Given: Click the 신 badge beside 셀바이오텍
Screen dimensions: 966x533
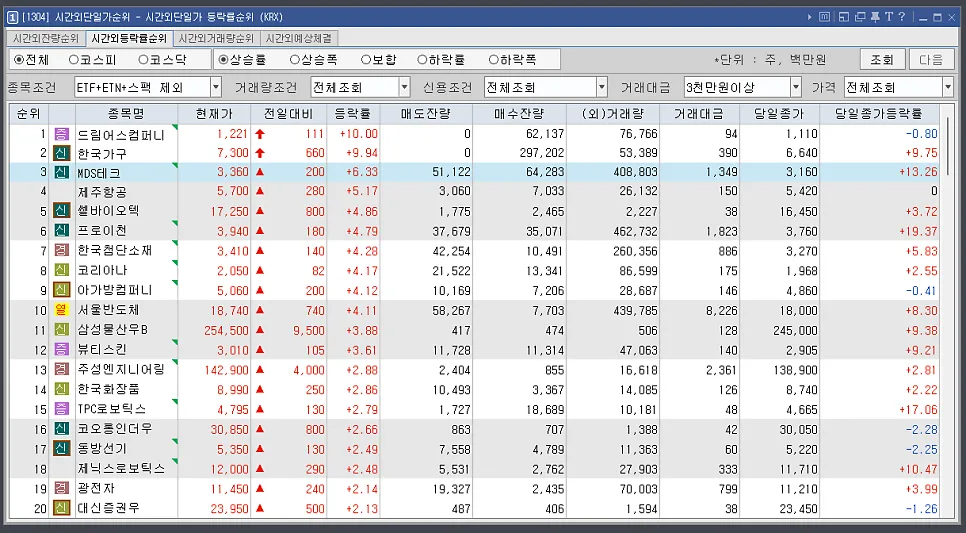Looking at the screenshot, I should 61,211.
